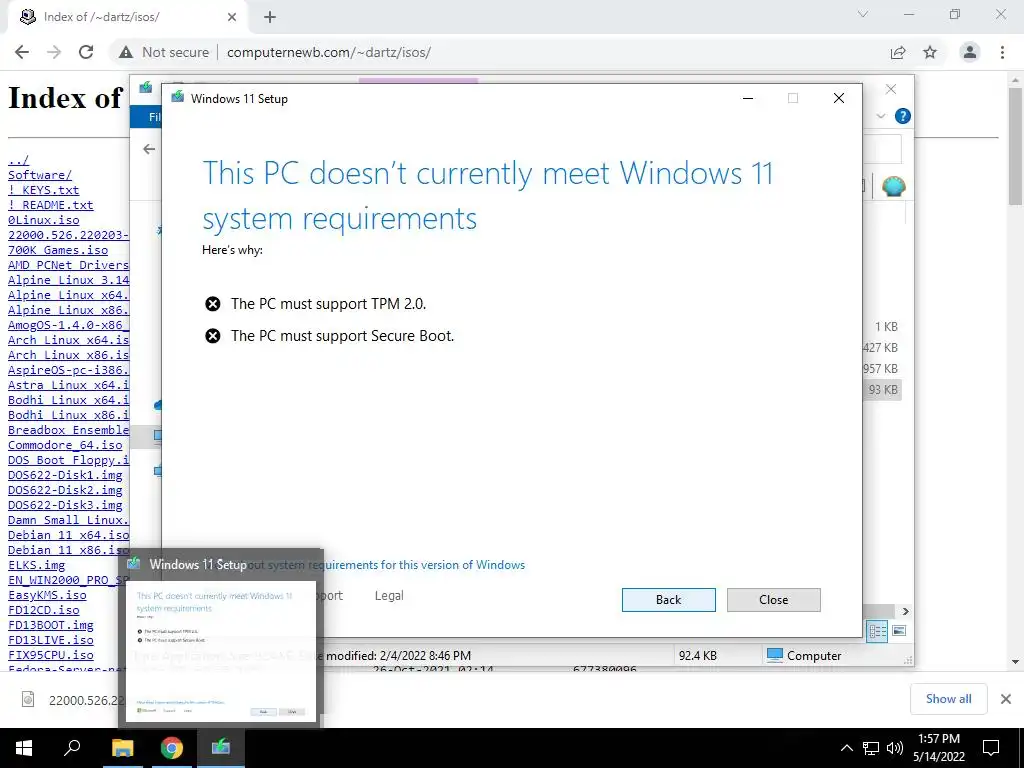Switch File Explorer to large icons view

tap(899, 631)
